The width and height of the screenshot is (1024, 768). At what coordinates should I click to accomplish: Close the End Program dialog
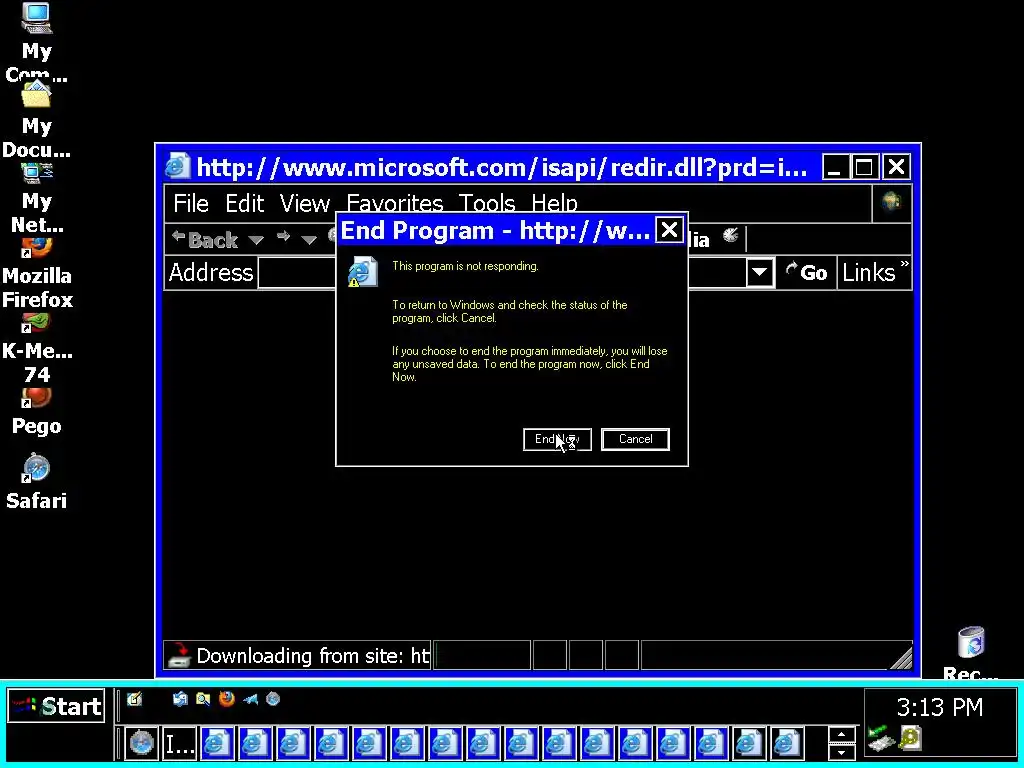click(x=669, y=230)
